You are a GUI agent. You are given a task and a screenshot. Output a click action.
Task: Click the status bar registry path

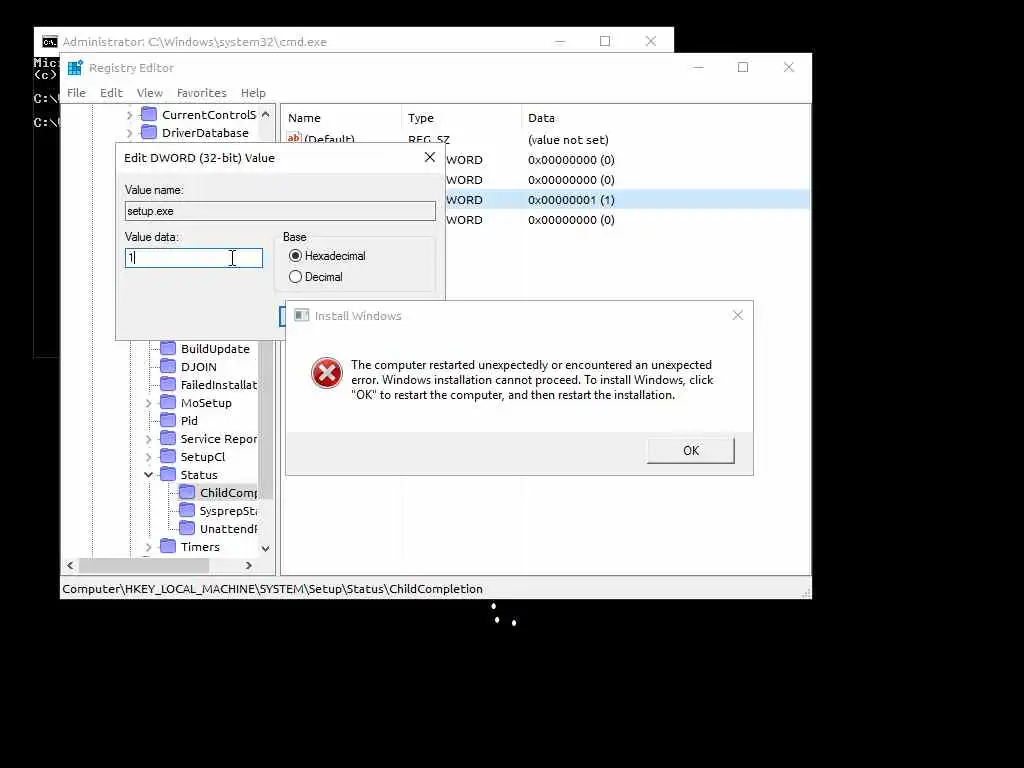(x=272, y=589)
